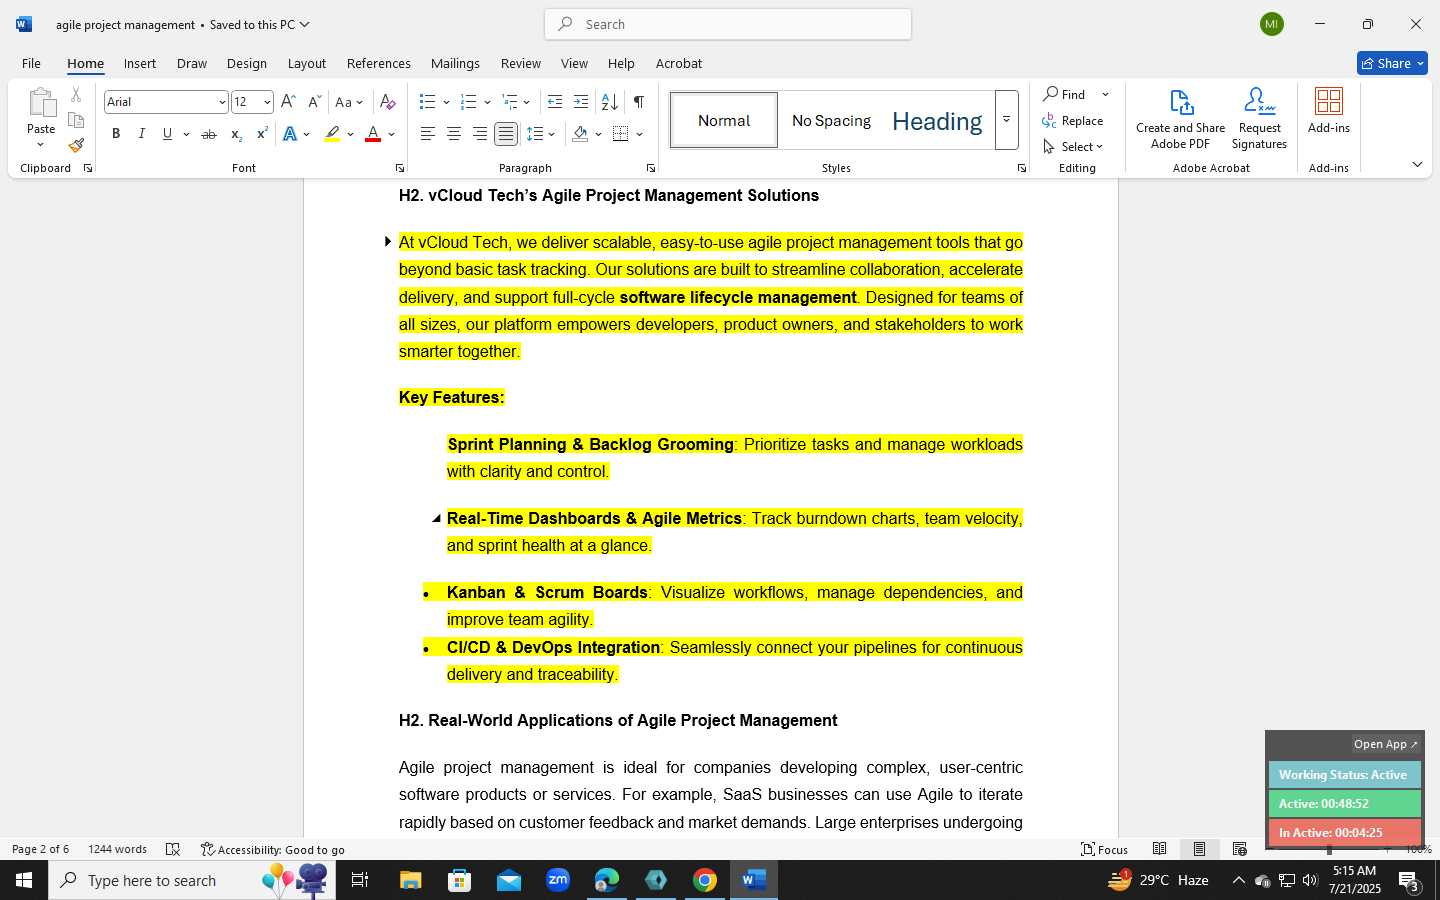1440x900 pixels.
Task: Open Chrome from the taskbar
Action: 705,880
